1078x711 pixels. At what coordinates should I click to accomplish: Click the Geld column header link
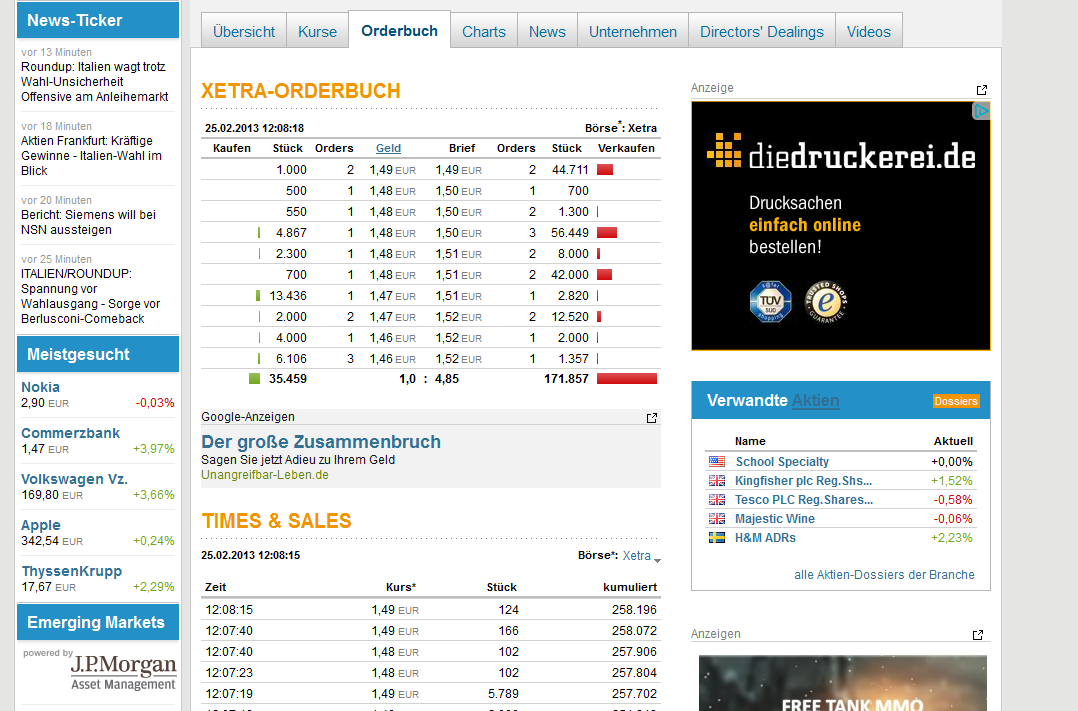click(388, 148)
